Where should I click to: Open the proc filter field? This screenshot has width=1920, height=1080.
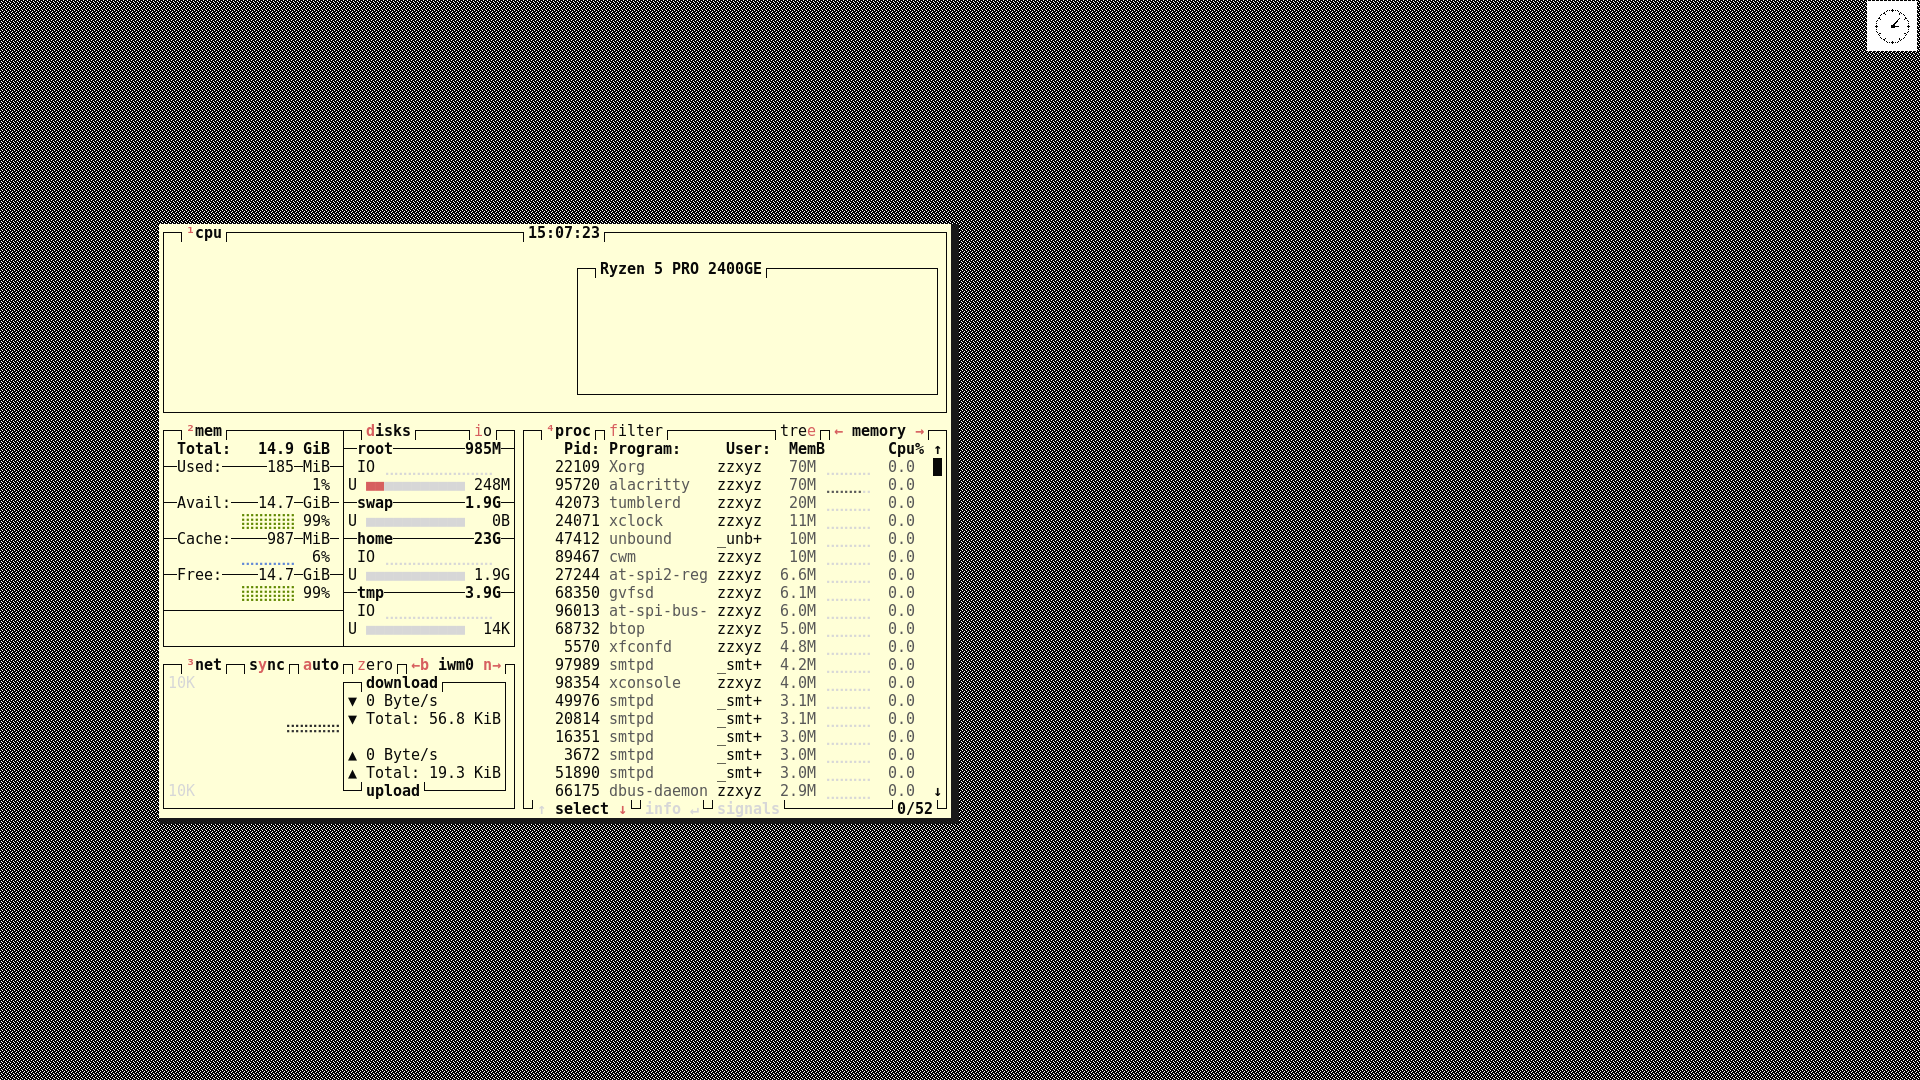[x=636, y=431]
